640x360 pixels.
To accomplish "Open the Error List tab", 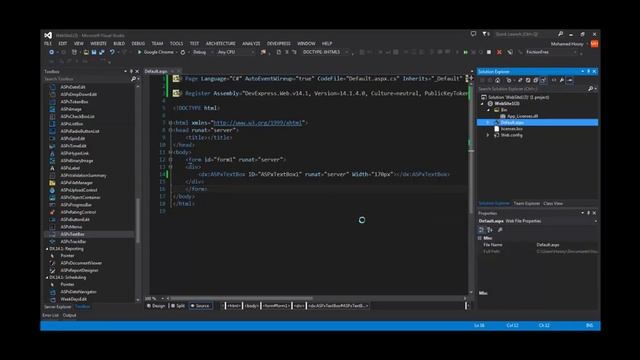I will [x=51, y=315].
